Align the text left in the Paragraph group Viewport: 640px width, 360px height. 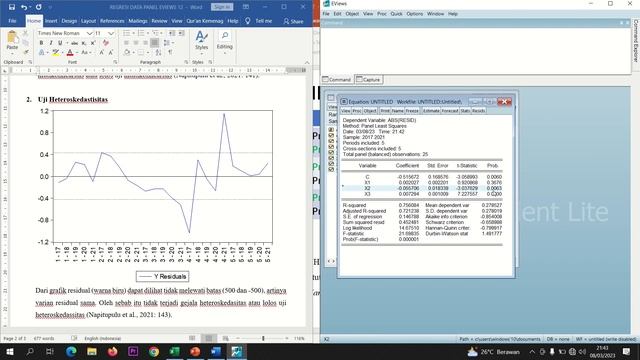pyautogui.click(x=126, y=43)
